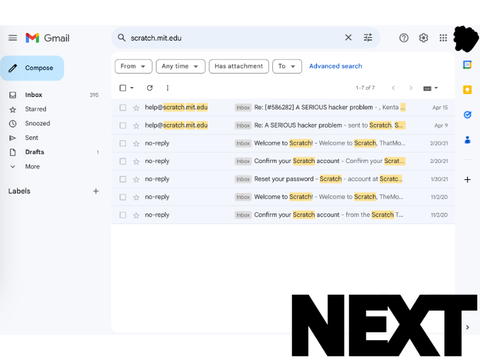Image resolution: width=480 pixels, height=360 pixels.
Task: Clear the search with the X icon
Action: 348,38
